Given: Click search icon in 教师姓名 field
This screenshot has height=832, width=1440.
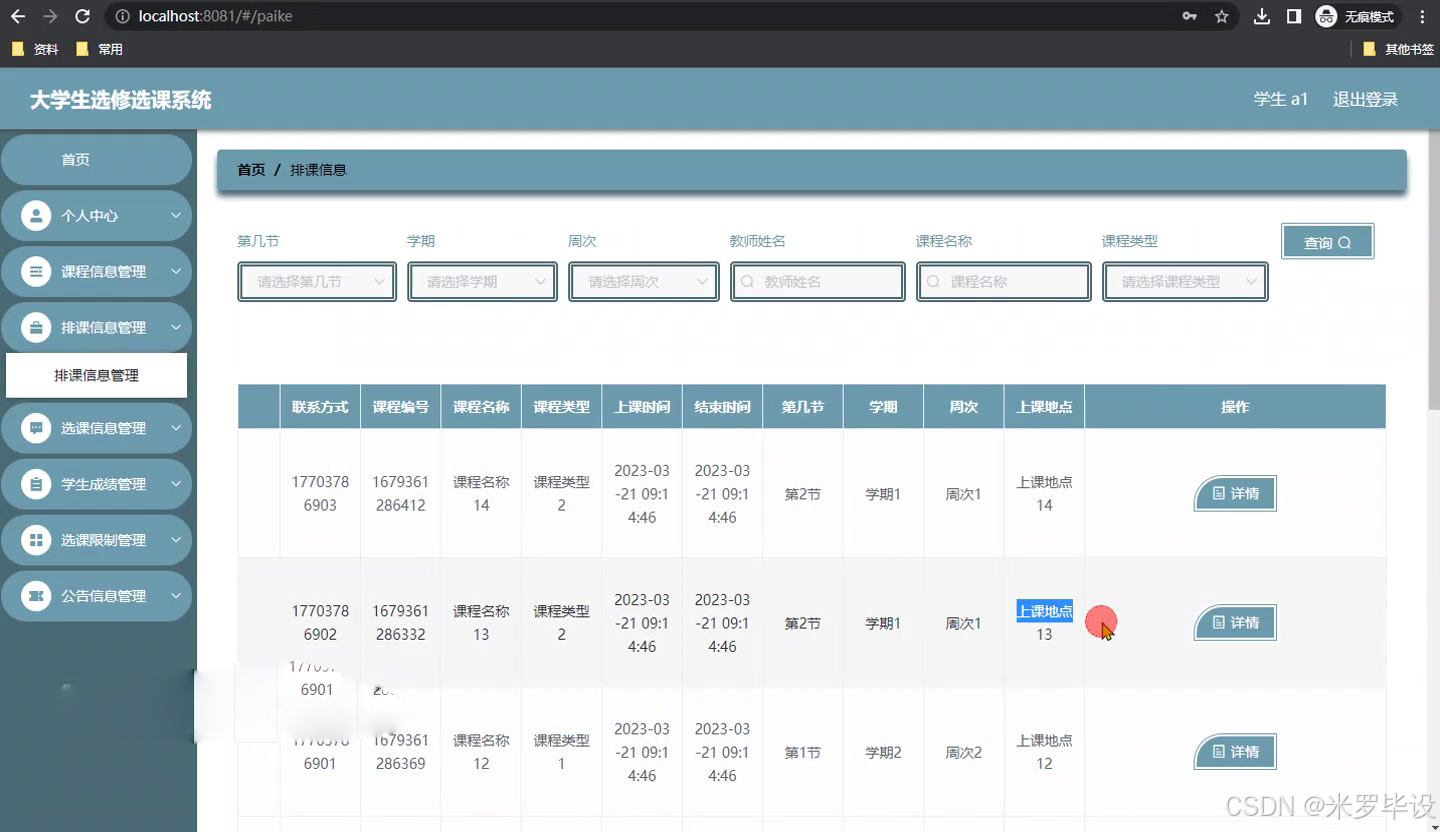Looking at the screenshot, I should 747,282.
